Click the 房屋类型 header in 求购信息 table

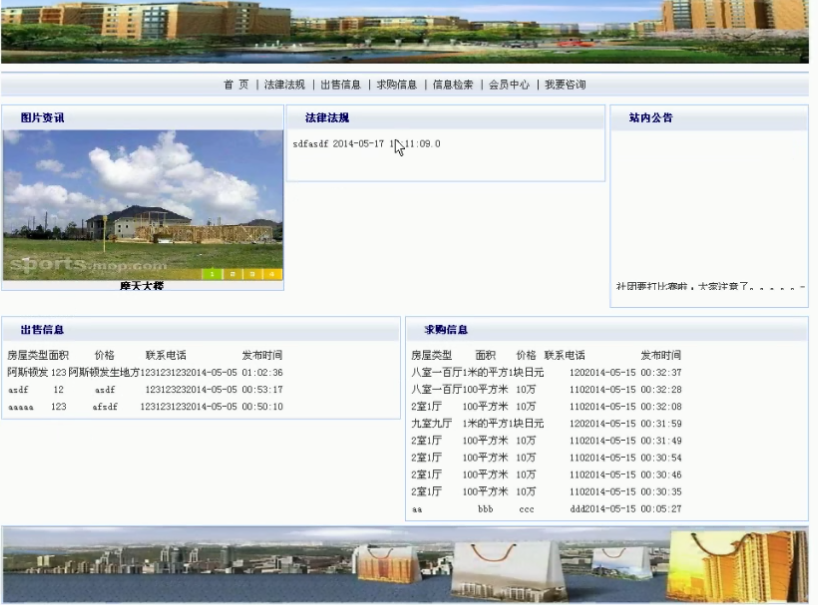point(431,355)
